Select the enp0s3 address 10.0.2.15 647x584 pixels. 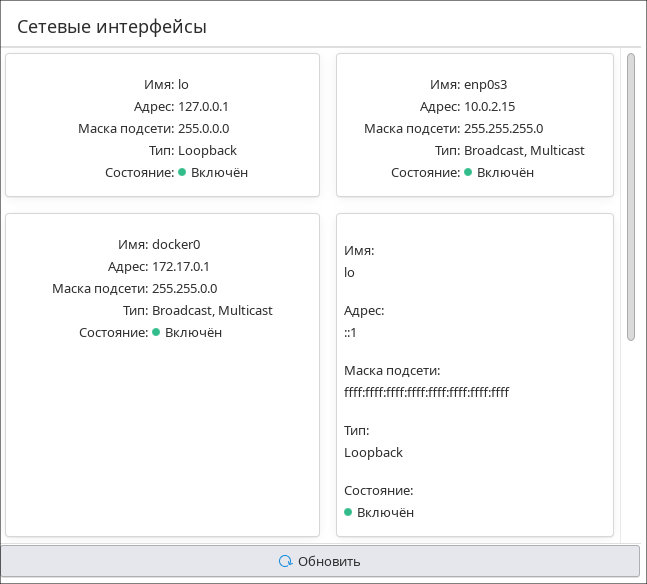(490, 107)
